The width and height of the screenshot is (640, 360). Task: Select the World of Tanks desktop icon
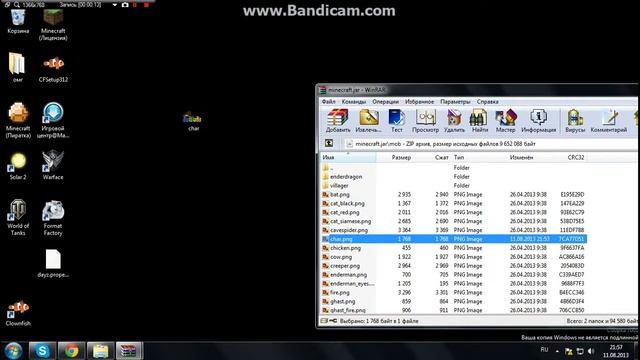[x=18, y=218]
